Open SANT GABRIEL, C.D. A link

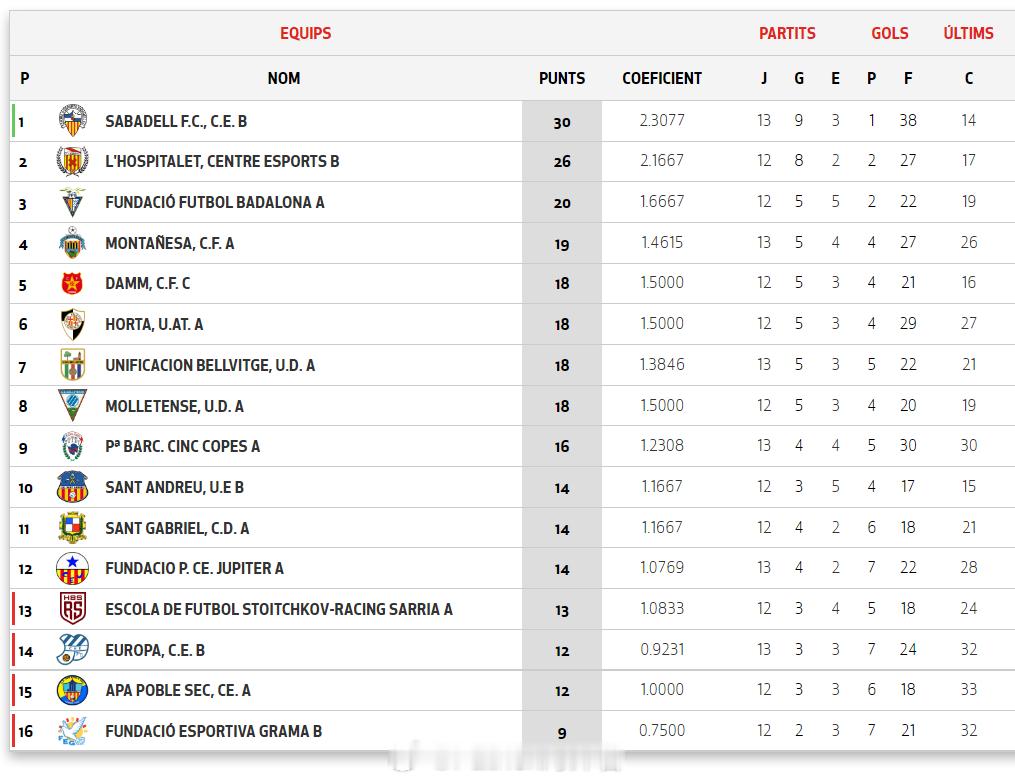(177, 529)
